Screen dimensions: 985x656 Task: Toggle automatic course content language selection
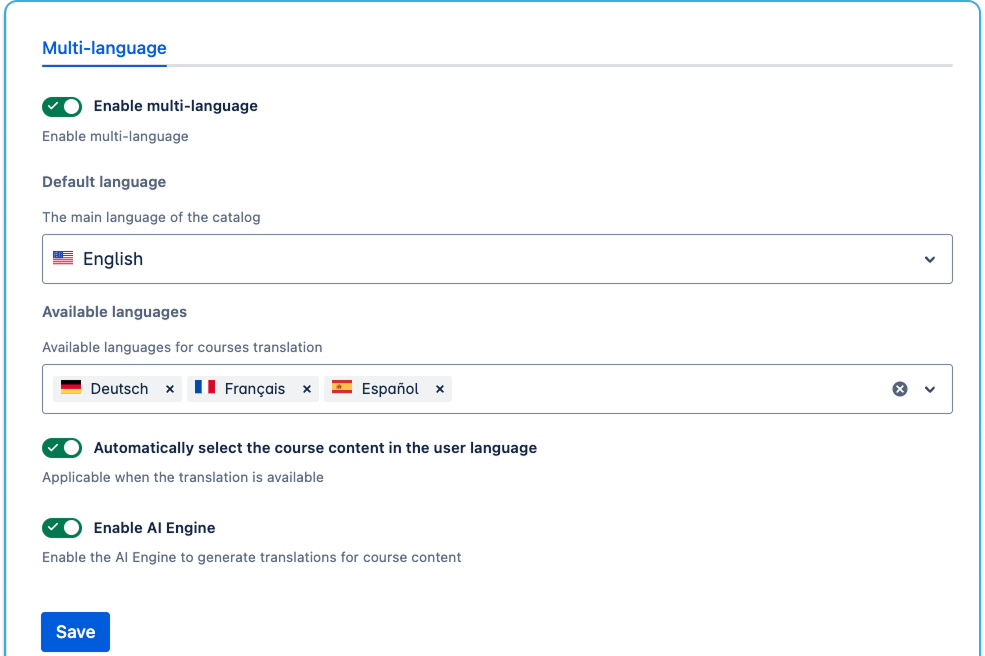click(62, 448)
